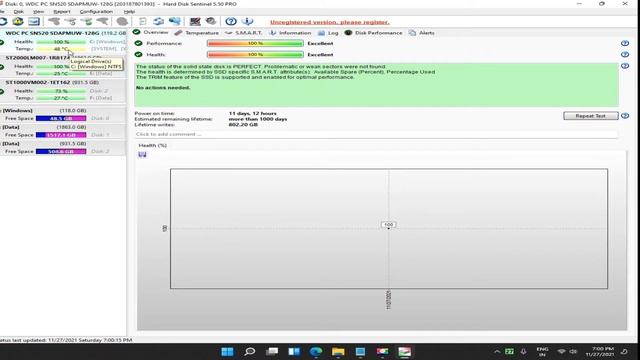Click help icon beside green status text box

pos(624,66)
